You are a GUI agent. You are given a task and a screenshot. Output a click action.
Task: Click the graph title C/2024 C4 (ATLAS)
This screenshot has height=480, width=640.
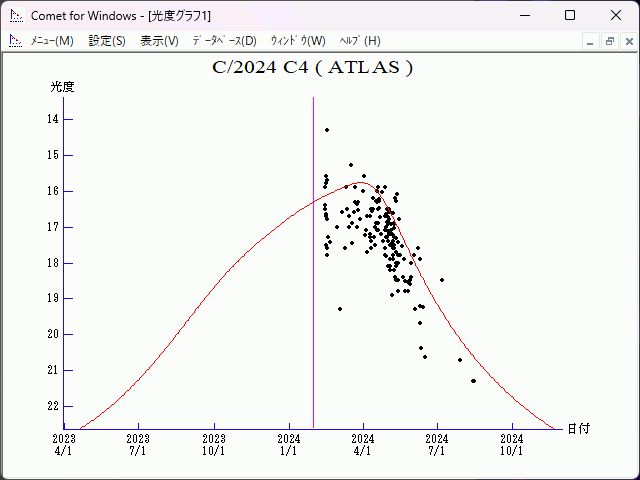click(x=312, y=68)
